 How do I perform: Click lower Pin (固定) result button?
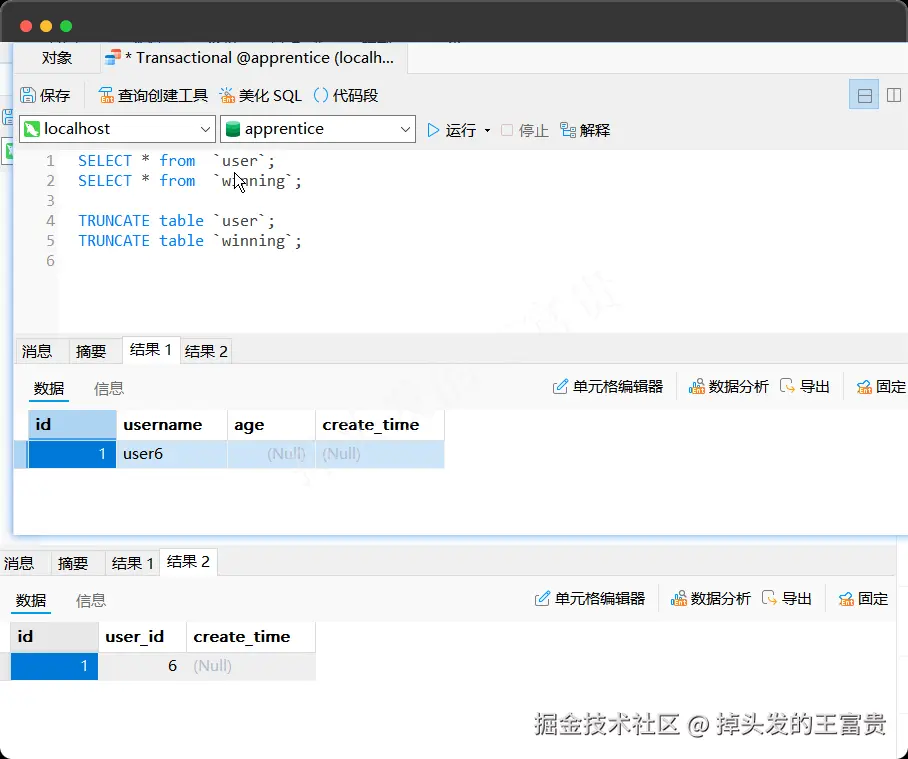tap(863, 598)
